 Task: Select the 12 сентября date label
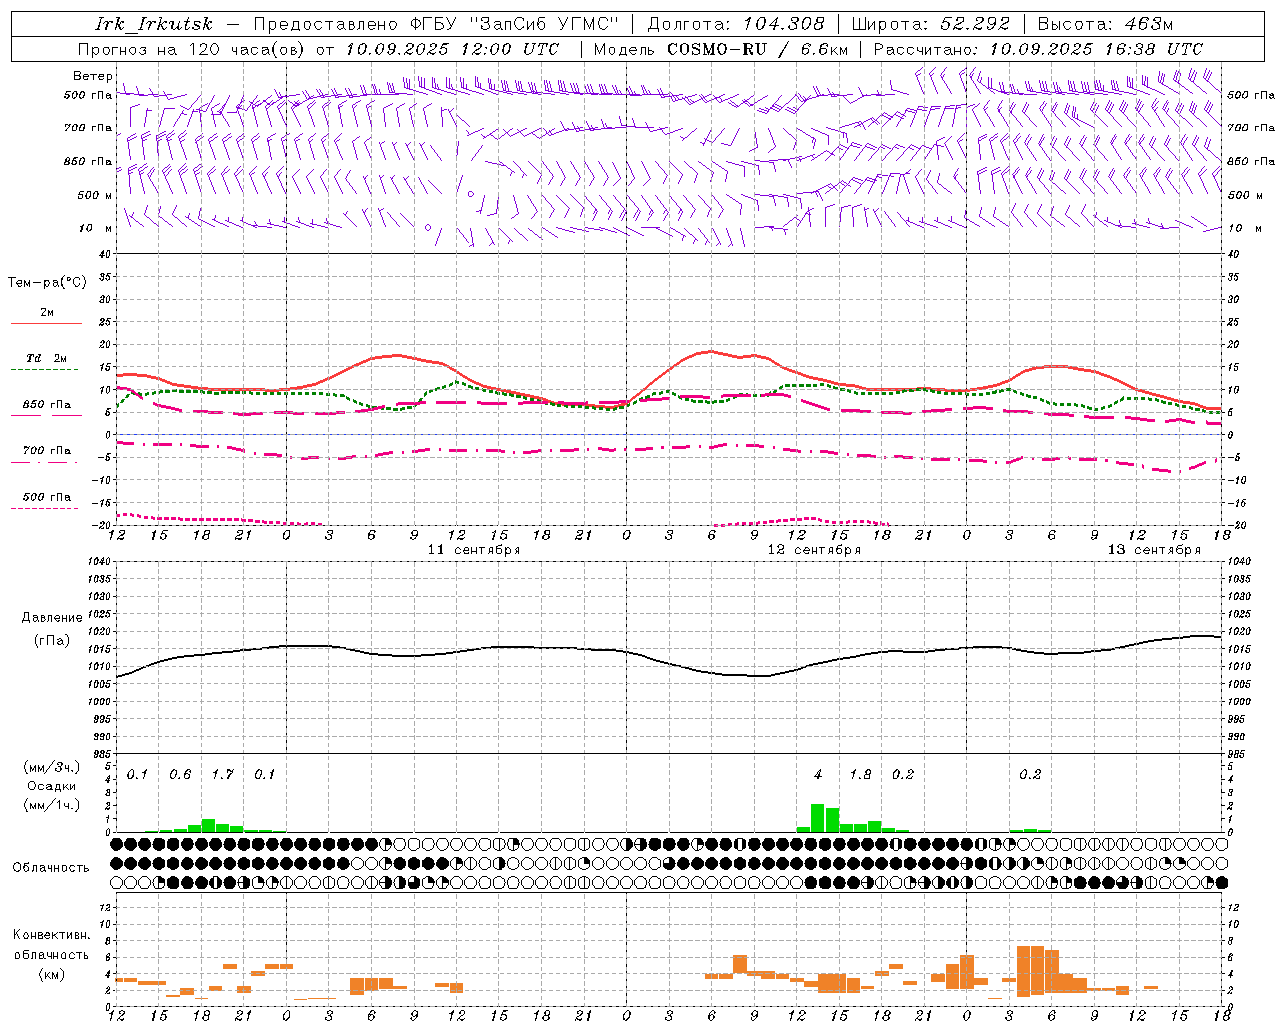click(x=814, y=550)
